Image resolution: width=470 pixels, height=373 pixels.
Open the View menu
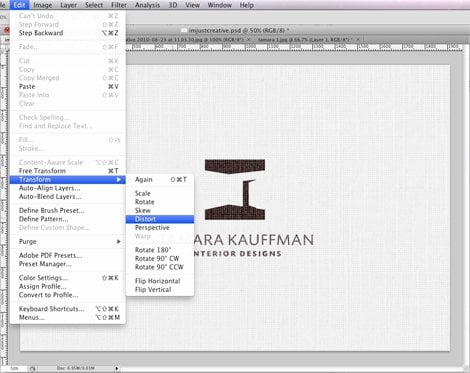(x=192, y=5)
